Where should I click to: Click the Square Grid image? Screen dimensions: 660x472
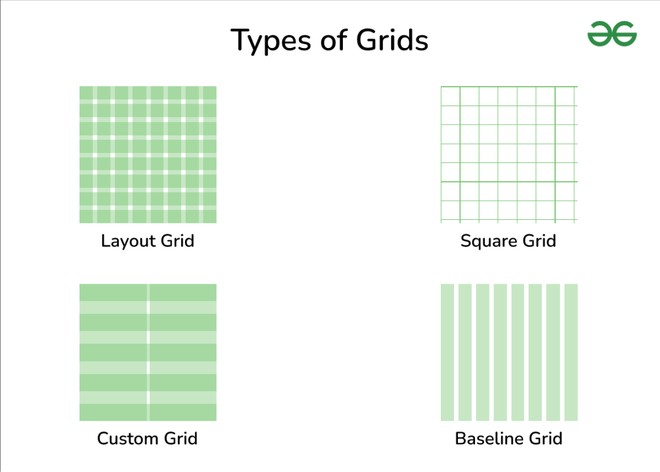pyautogui.click(x=509, y=154)
